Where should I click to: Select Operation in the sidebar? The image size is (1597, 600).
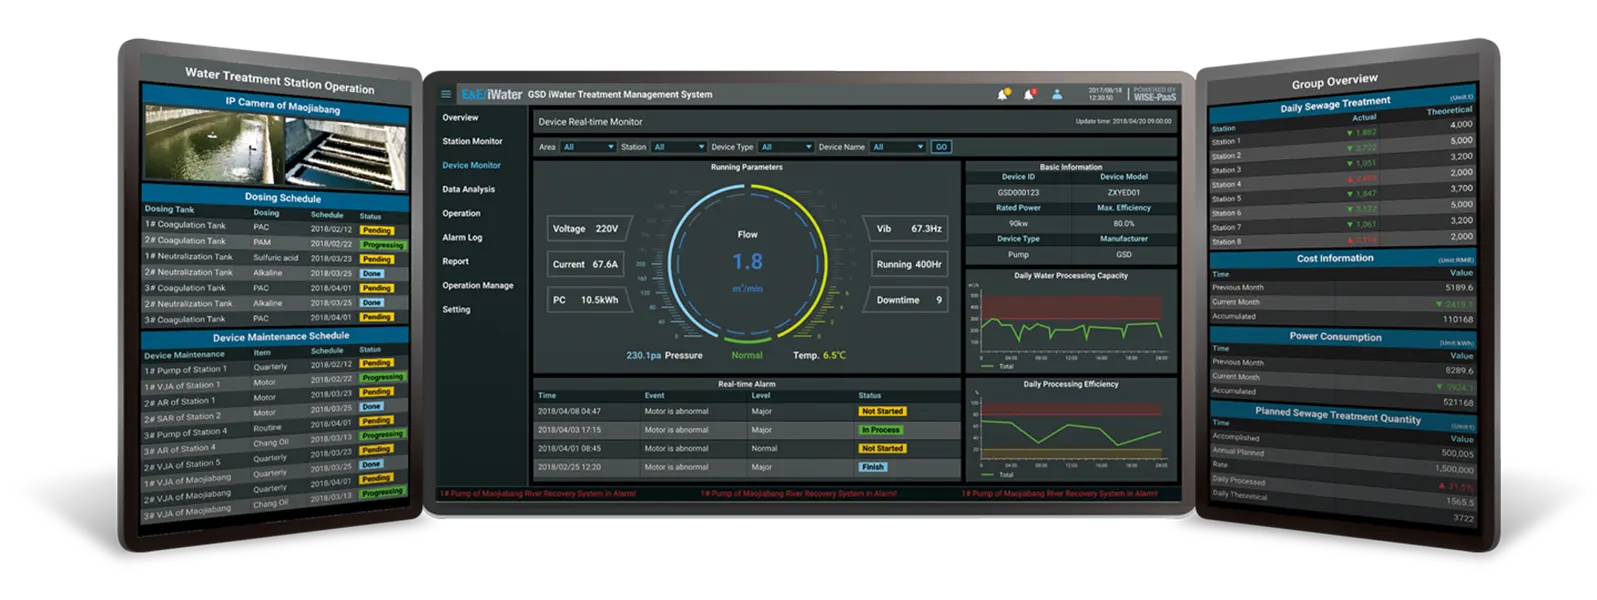coord(462,214)
